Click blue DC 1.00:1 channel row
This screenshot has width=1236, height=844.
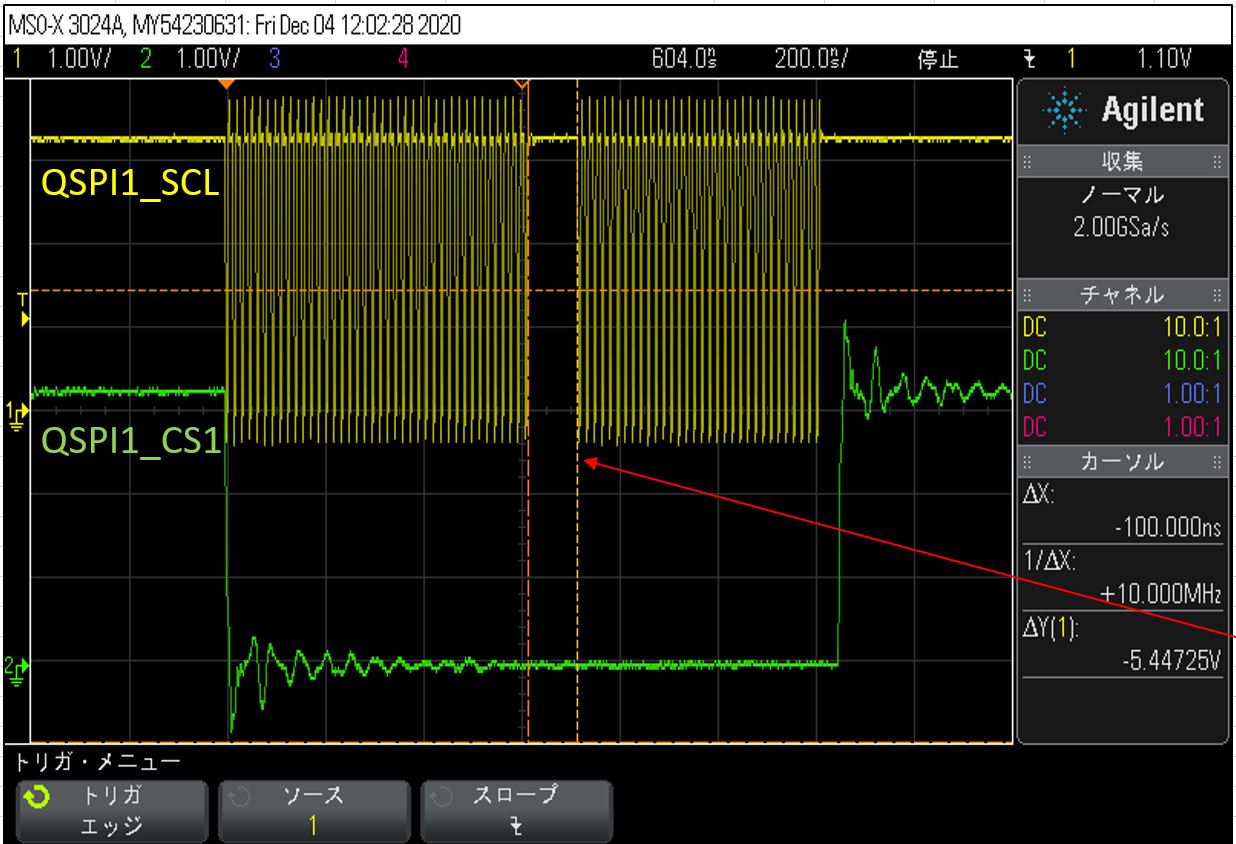(1122, 393)
